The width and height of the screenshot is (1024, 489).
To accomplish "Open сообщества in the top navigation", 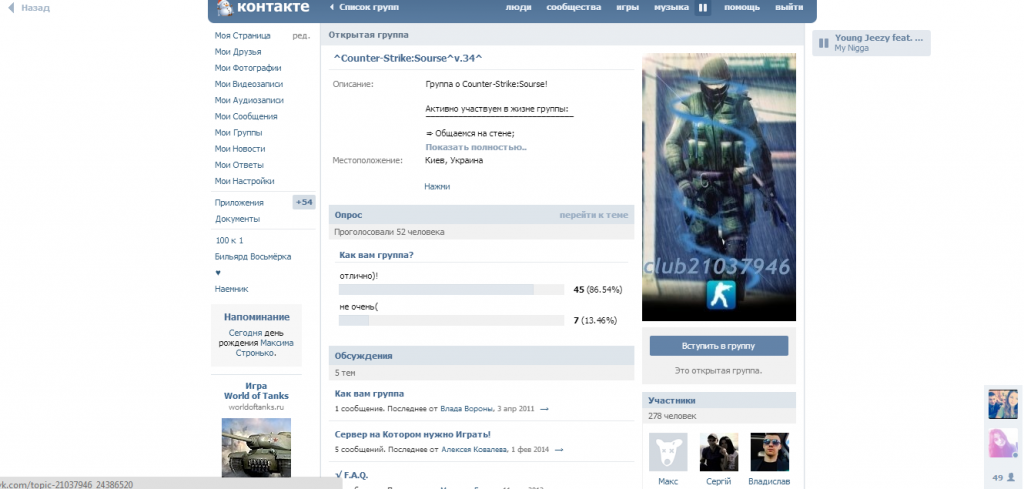I will coord(573,8).
